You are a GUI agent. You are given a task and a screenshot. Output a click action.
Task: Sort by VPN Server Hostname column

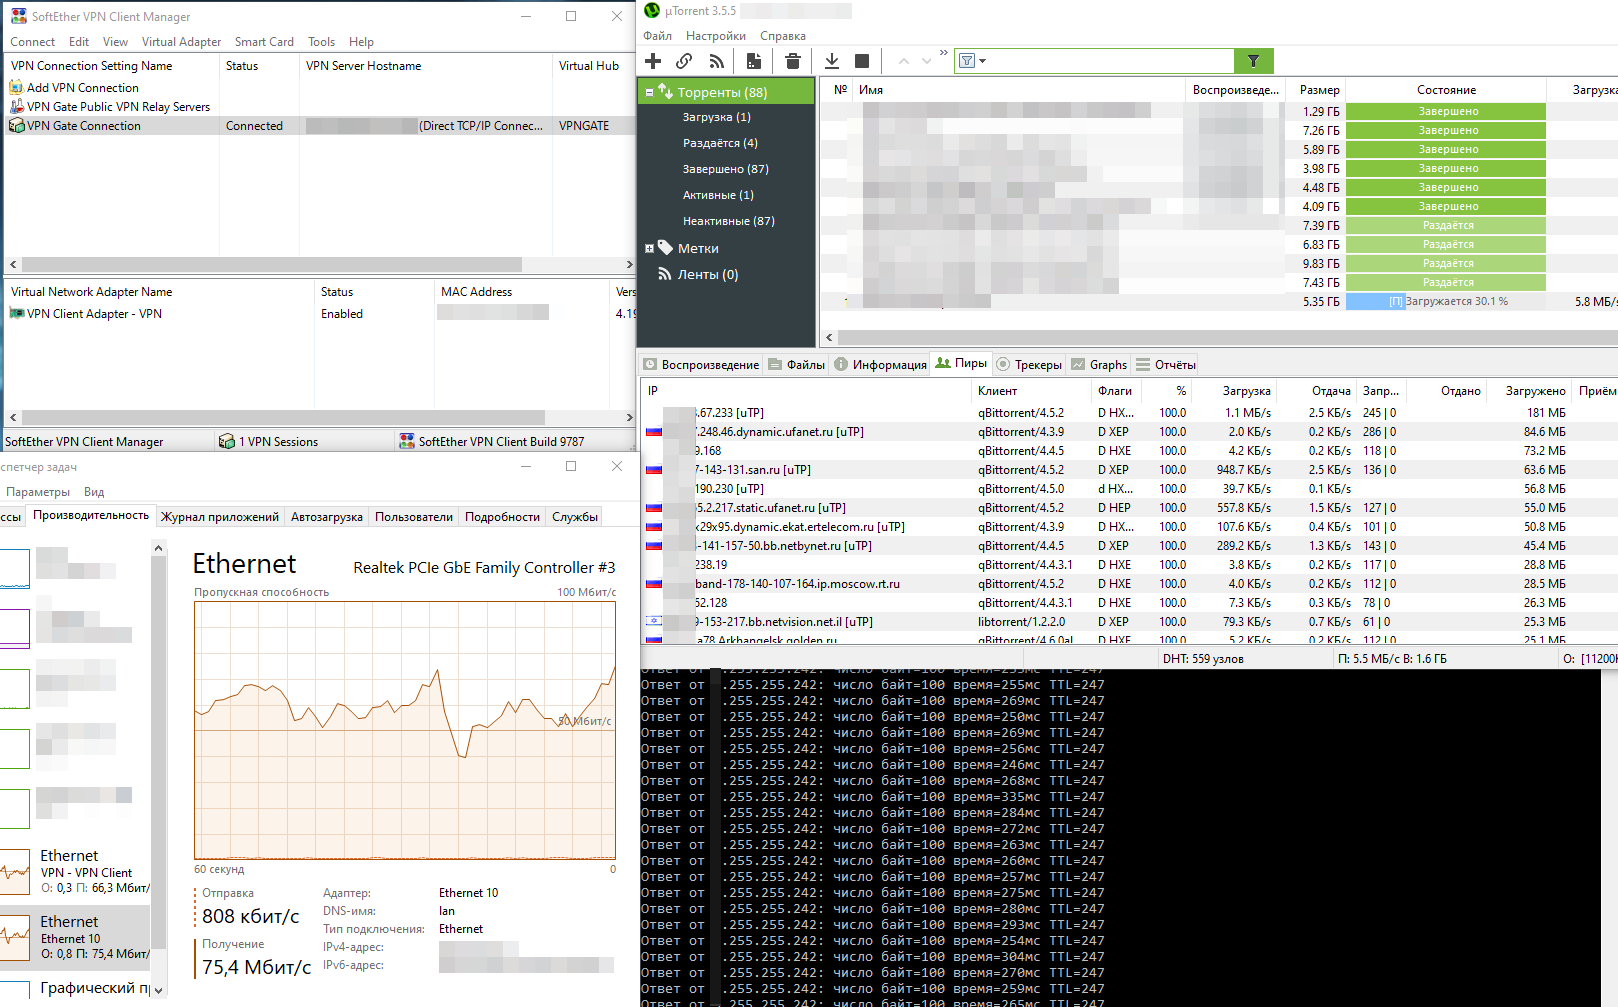[425, 66]
